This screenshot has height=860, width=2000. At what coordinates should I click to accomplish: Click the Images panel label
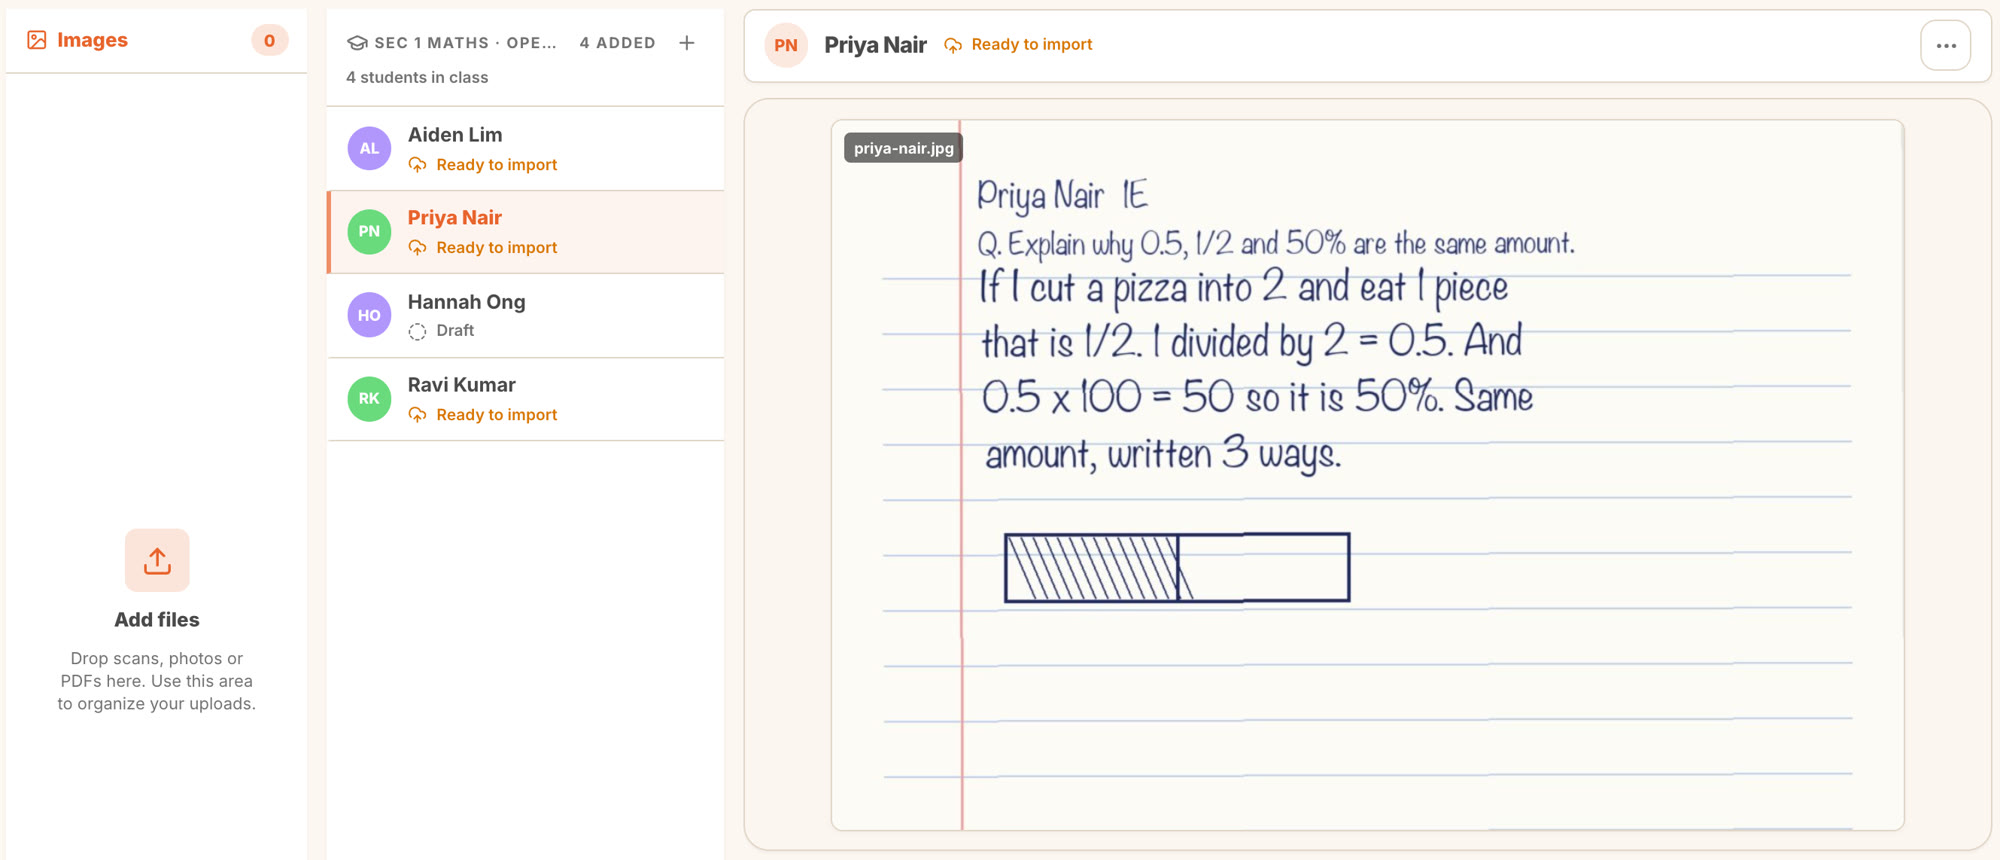point(92,40)
